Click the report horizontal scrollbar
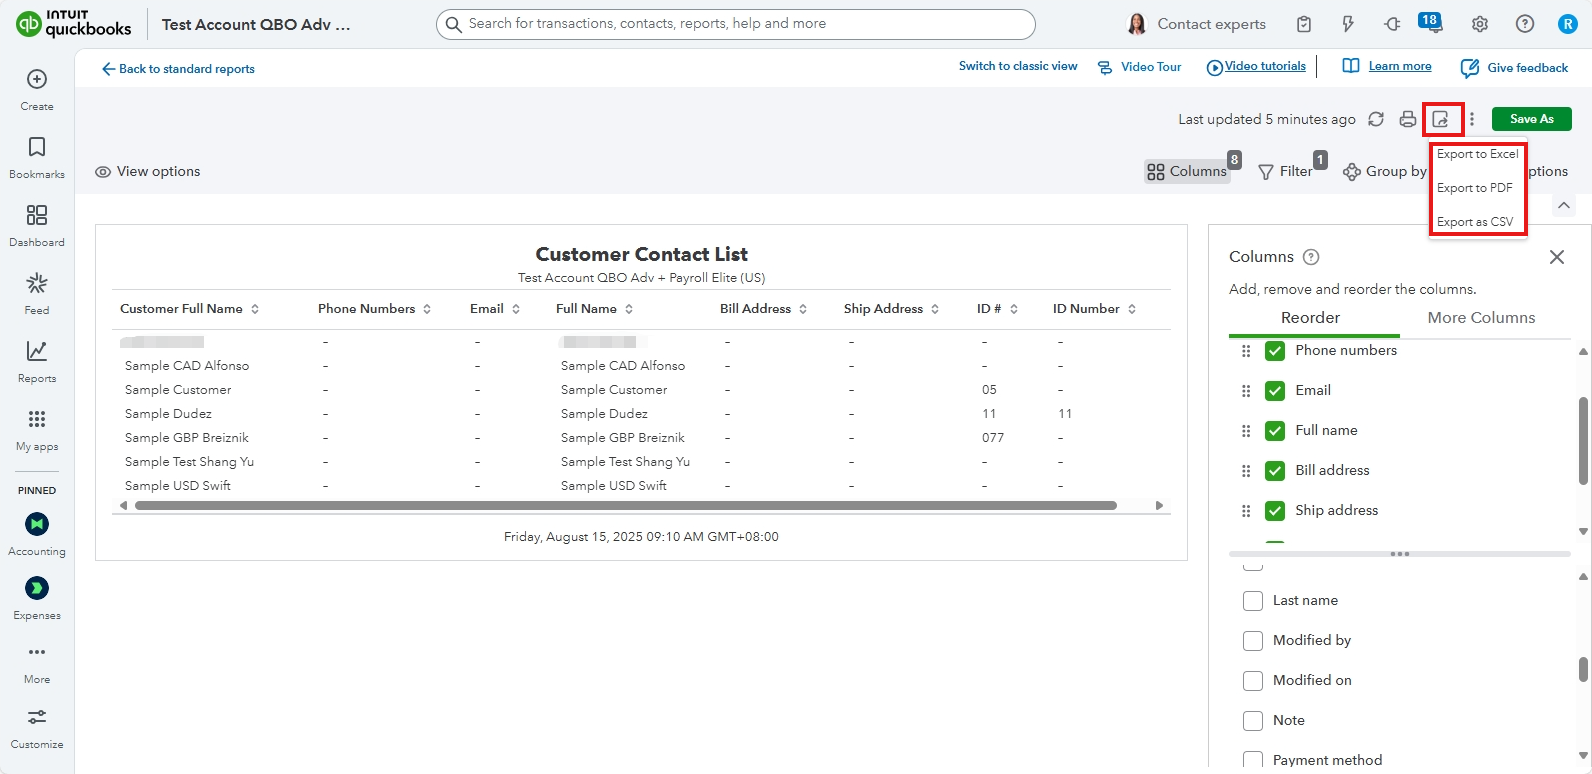Image resolution: width=1592 pixels, height=774 pixels. pyautogui.click(x=625, y=506)
